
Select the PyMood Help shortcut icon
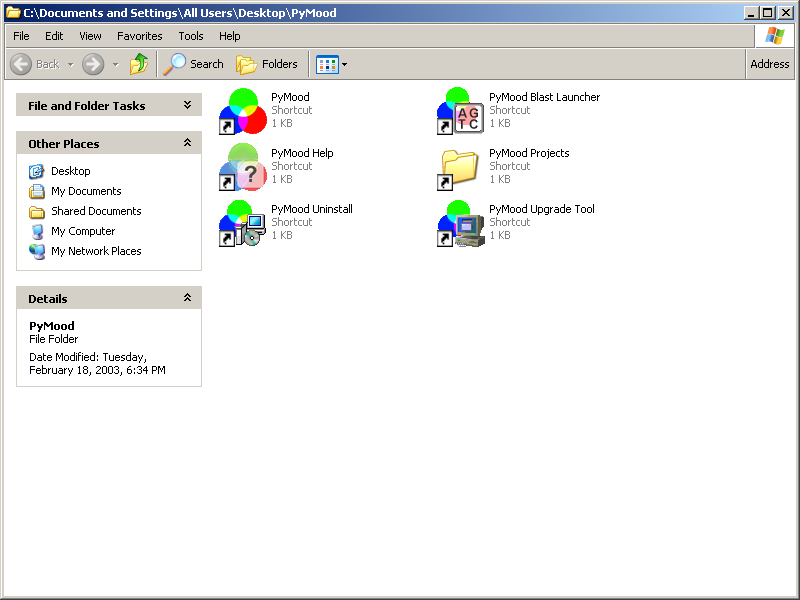(x=243, y=167)
